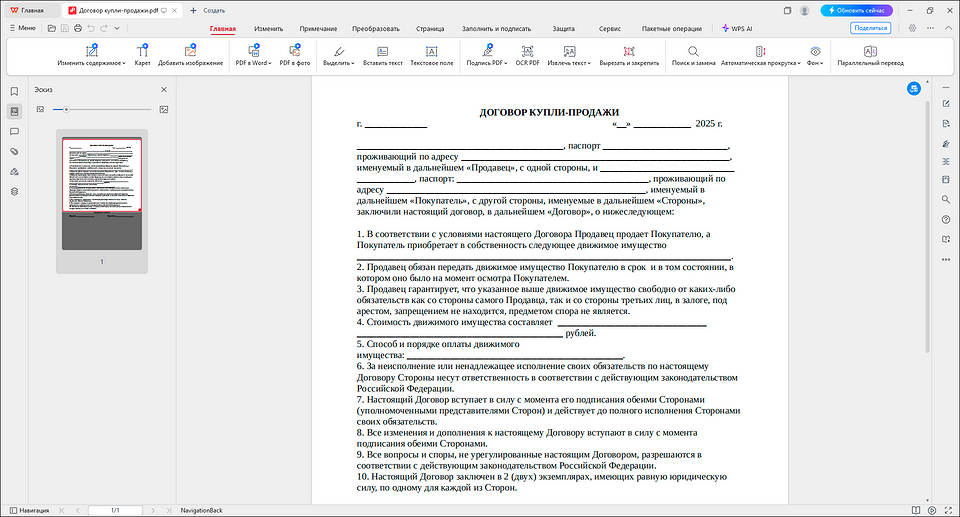960x517 pixels.
Task: Enter fullscreen via status bar icon
Action: (x=948, y=510)
